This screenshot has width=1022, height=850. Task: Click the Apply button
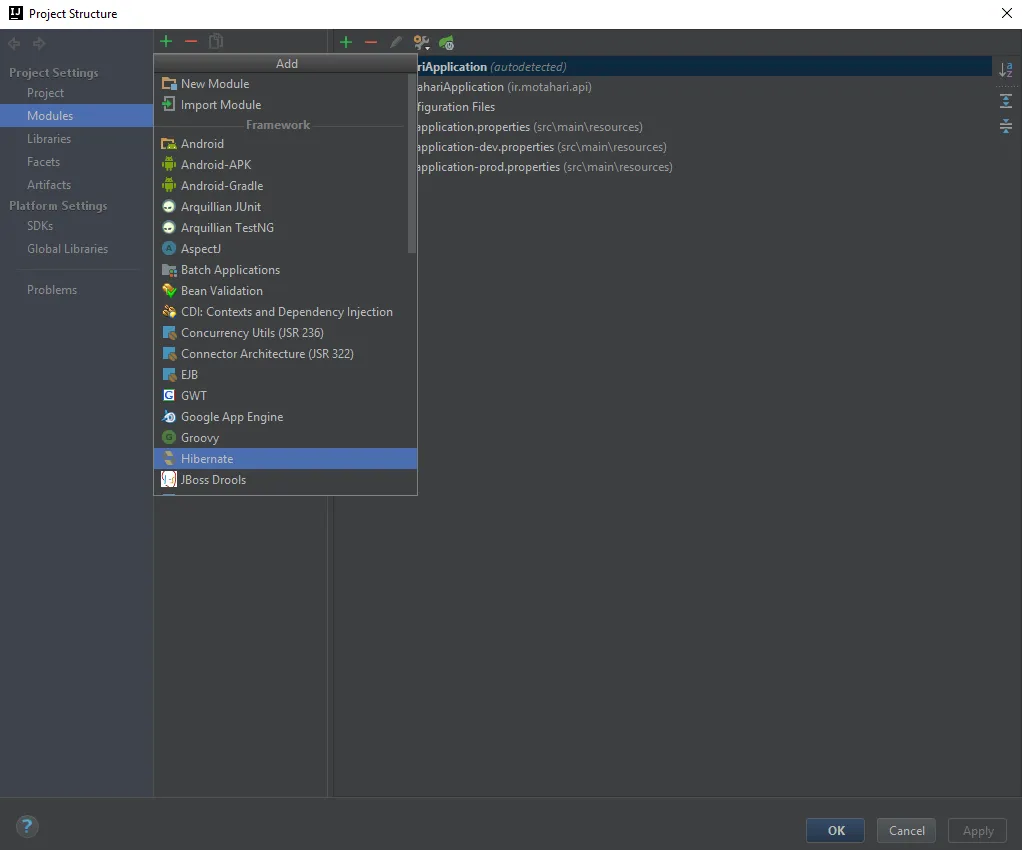point(978,830)
